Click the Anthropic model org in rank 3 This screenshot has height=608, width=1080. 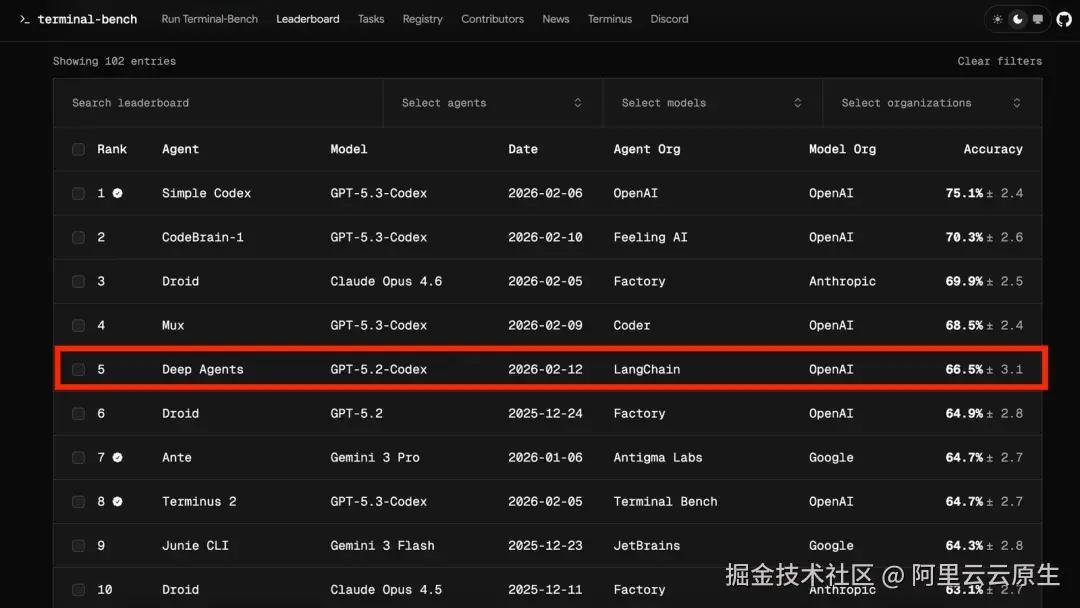pyautogui.click(x=842, y=282)
